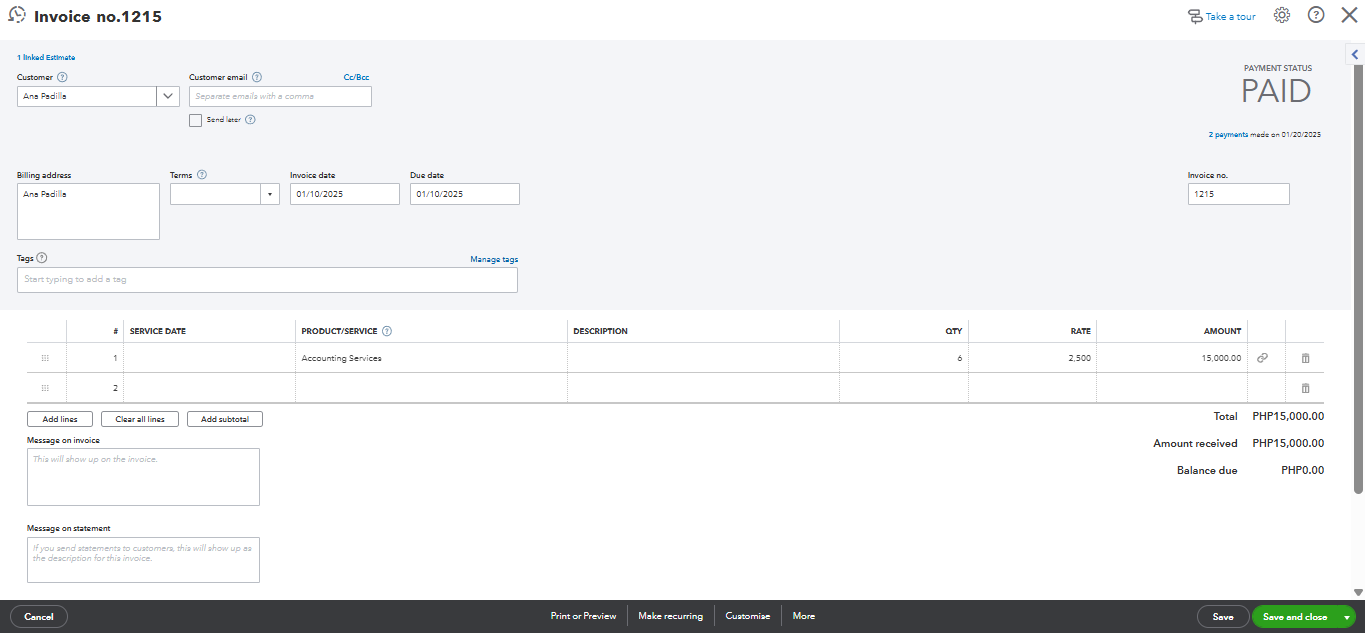Screen dimensions: 1365x633
Task: Delete line 1 using trash icon
Action: coord(1304,358)
